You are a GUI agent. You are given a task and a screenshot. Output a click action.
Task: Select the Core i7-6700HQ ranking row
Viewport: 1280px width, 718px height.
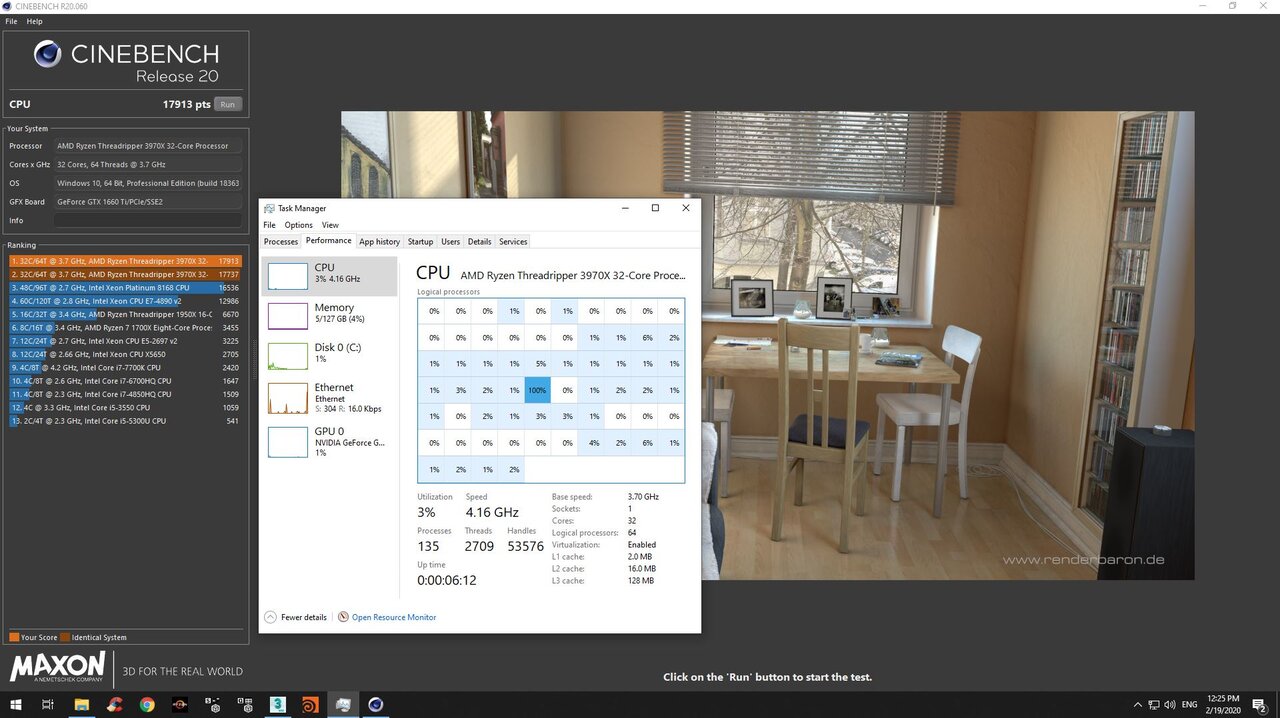point(125,381)
